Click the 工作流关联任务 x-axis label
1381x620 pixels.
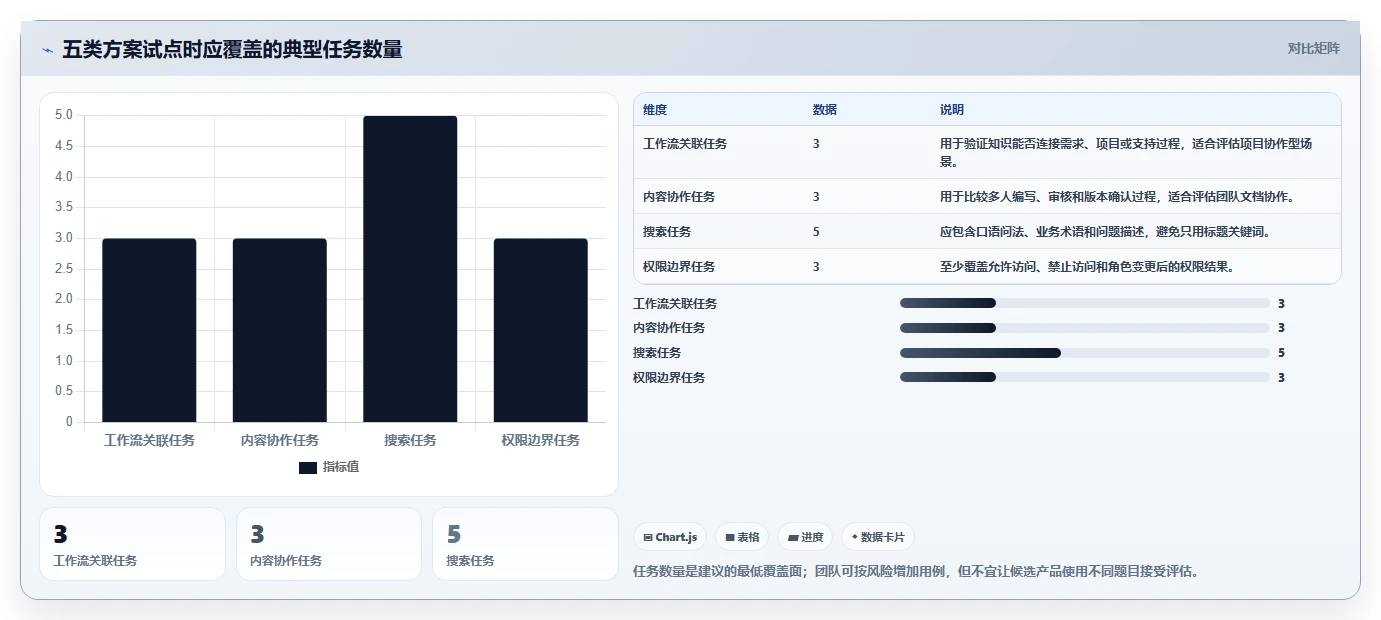click(x=149, y=440)
